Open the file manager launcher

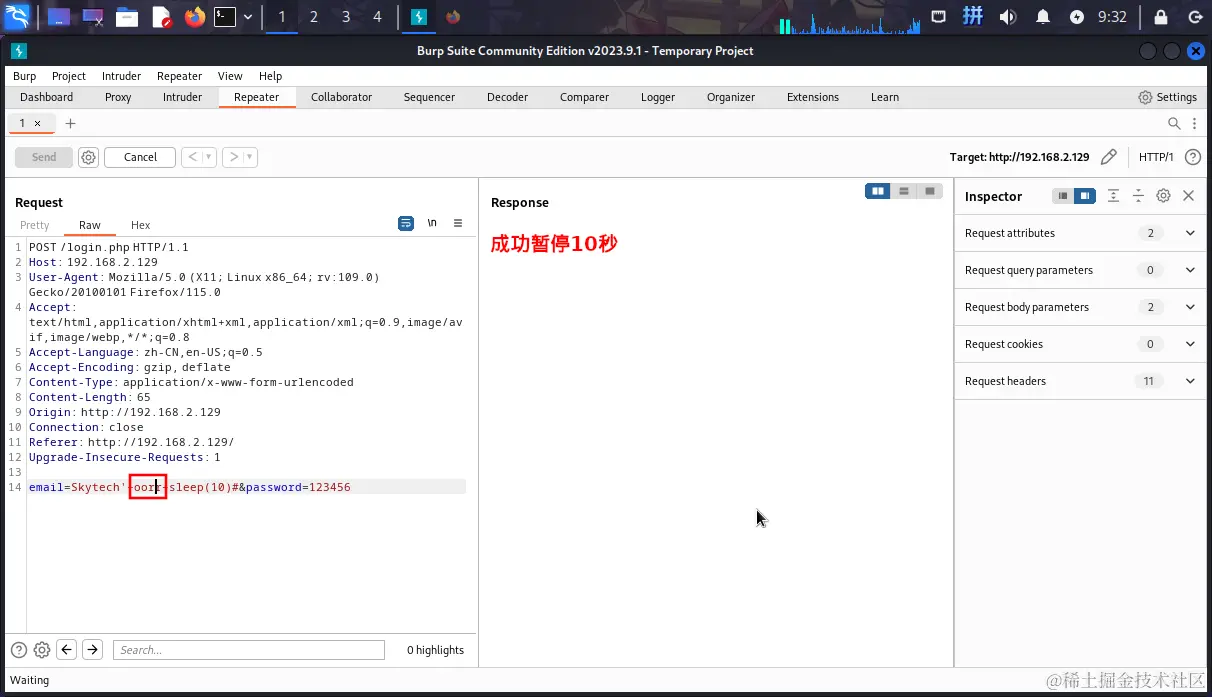(126, 17)
